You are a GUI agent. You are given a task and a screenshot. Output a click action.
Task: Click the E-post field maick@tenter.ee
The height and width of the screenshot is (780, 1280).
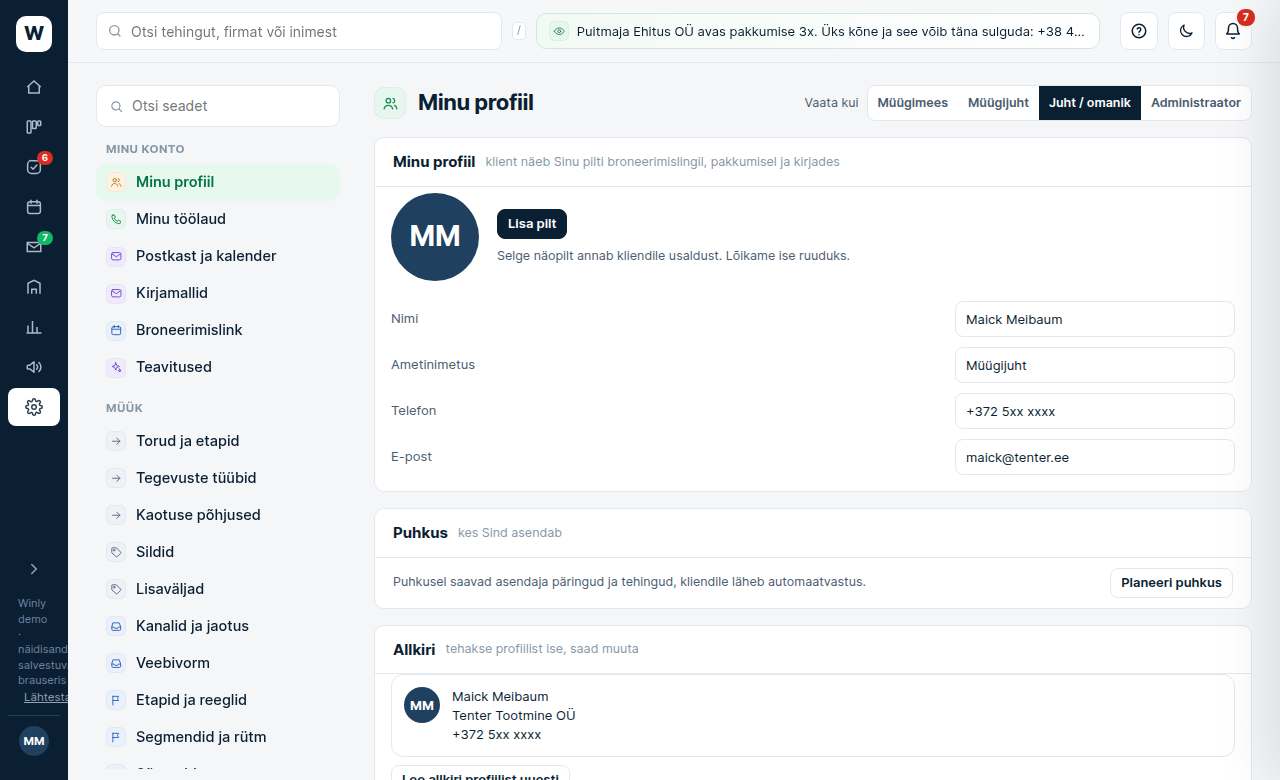point(1095,457)
